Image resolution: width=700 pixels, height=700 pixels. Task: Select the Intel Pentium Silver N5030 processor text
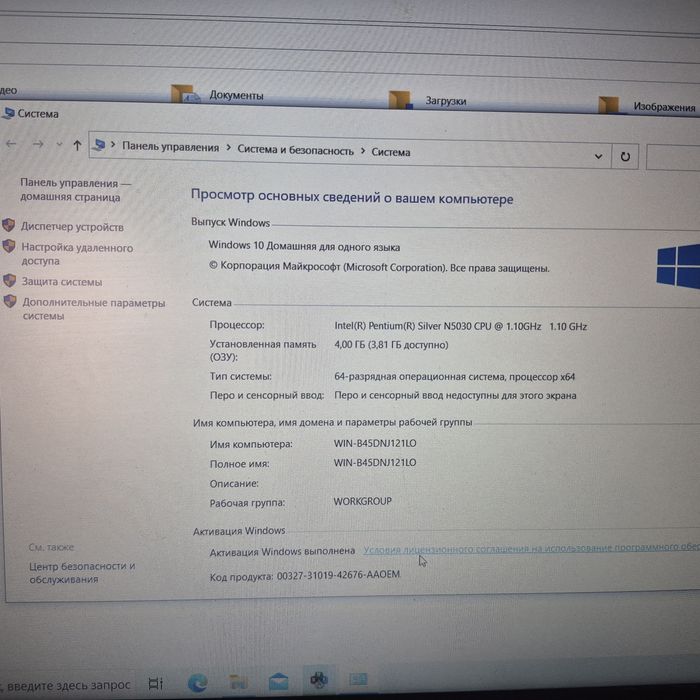click(x=460, y=326)
